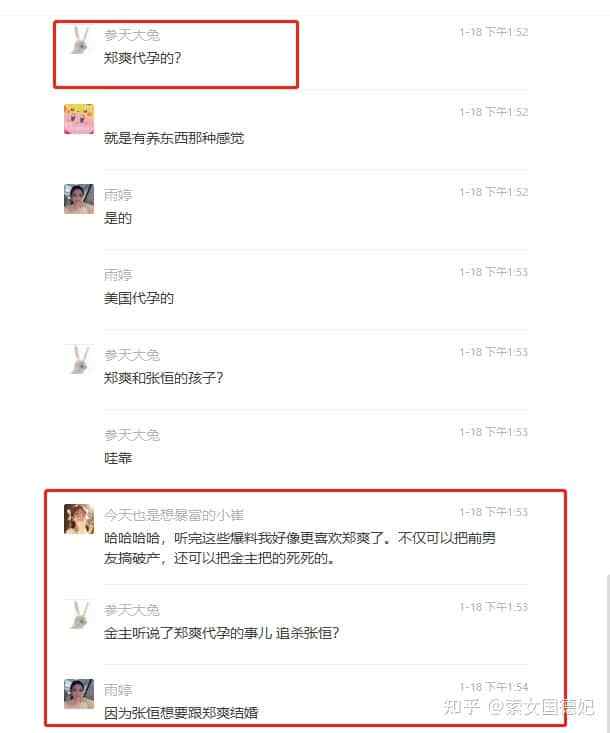Screen dimensions: 610x733
Task: Select message 金主听说了郑爽代孕的事儿
Action: 222,633
